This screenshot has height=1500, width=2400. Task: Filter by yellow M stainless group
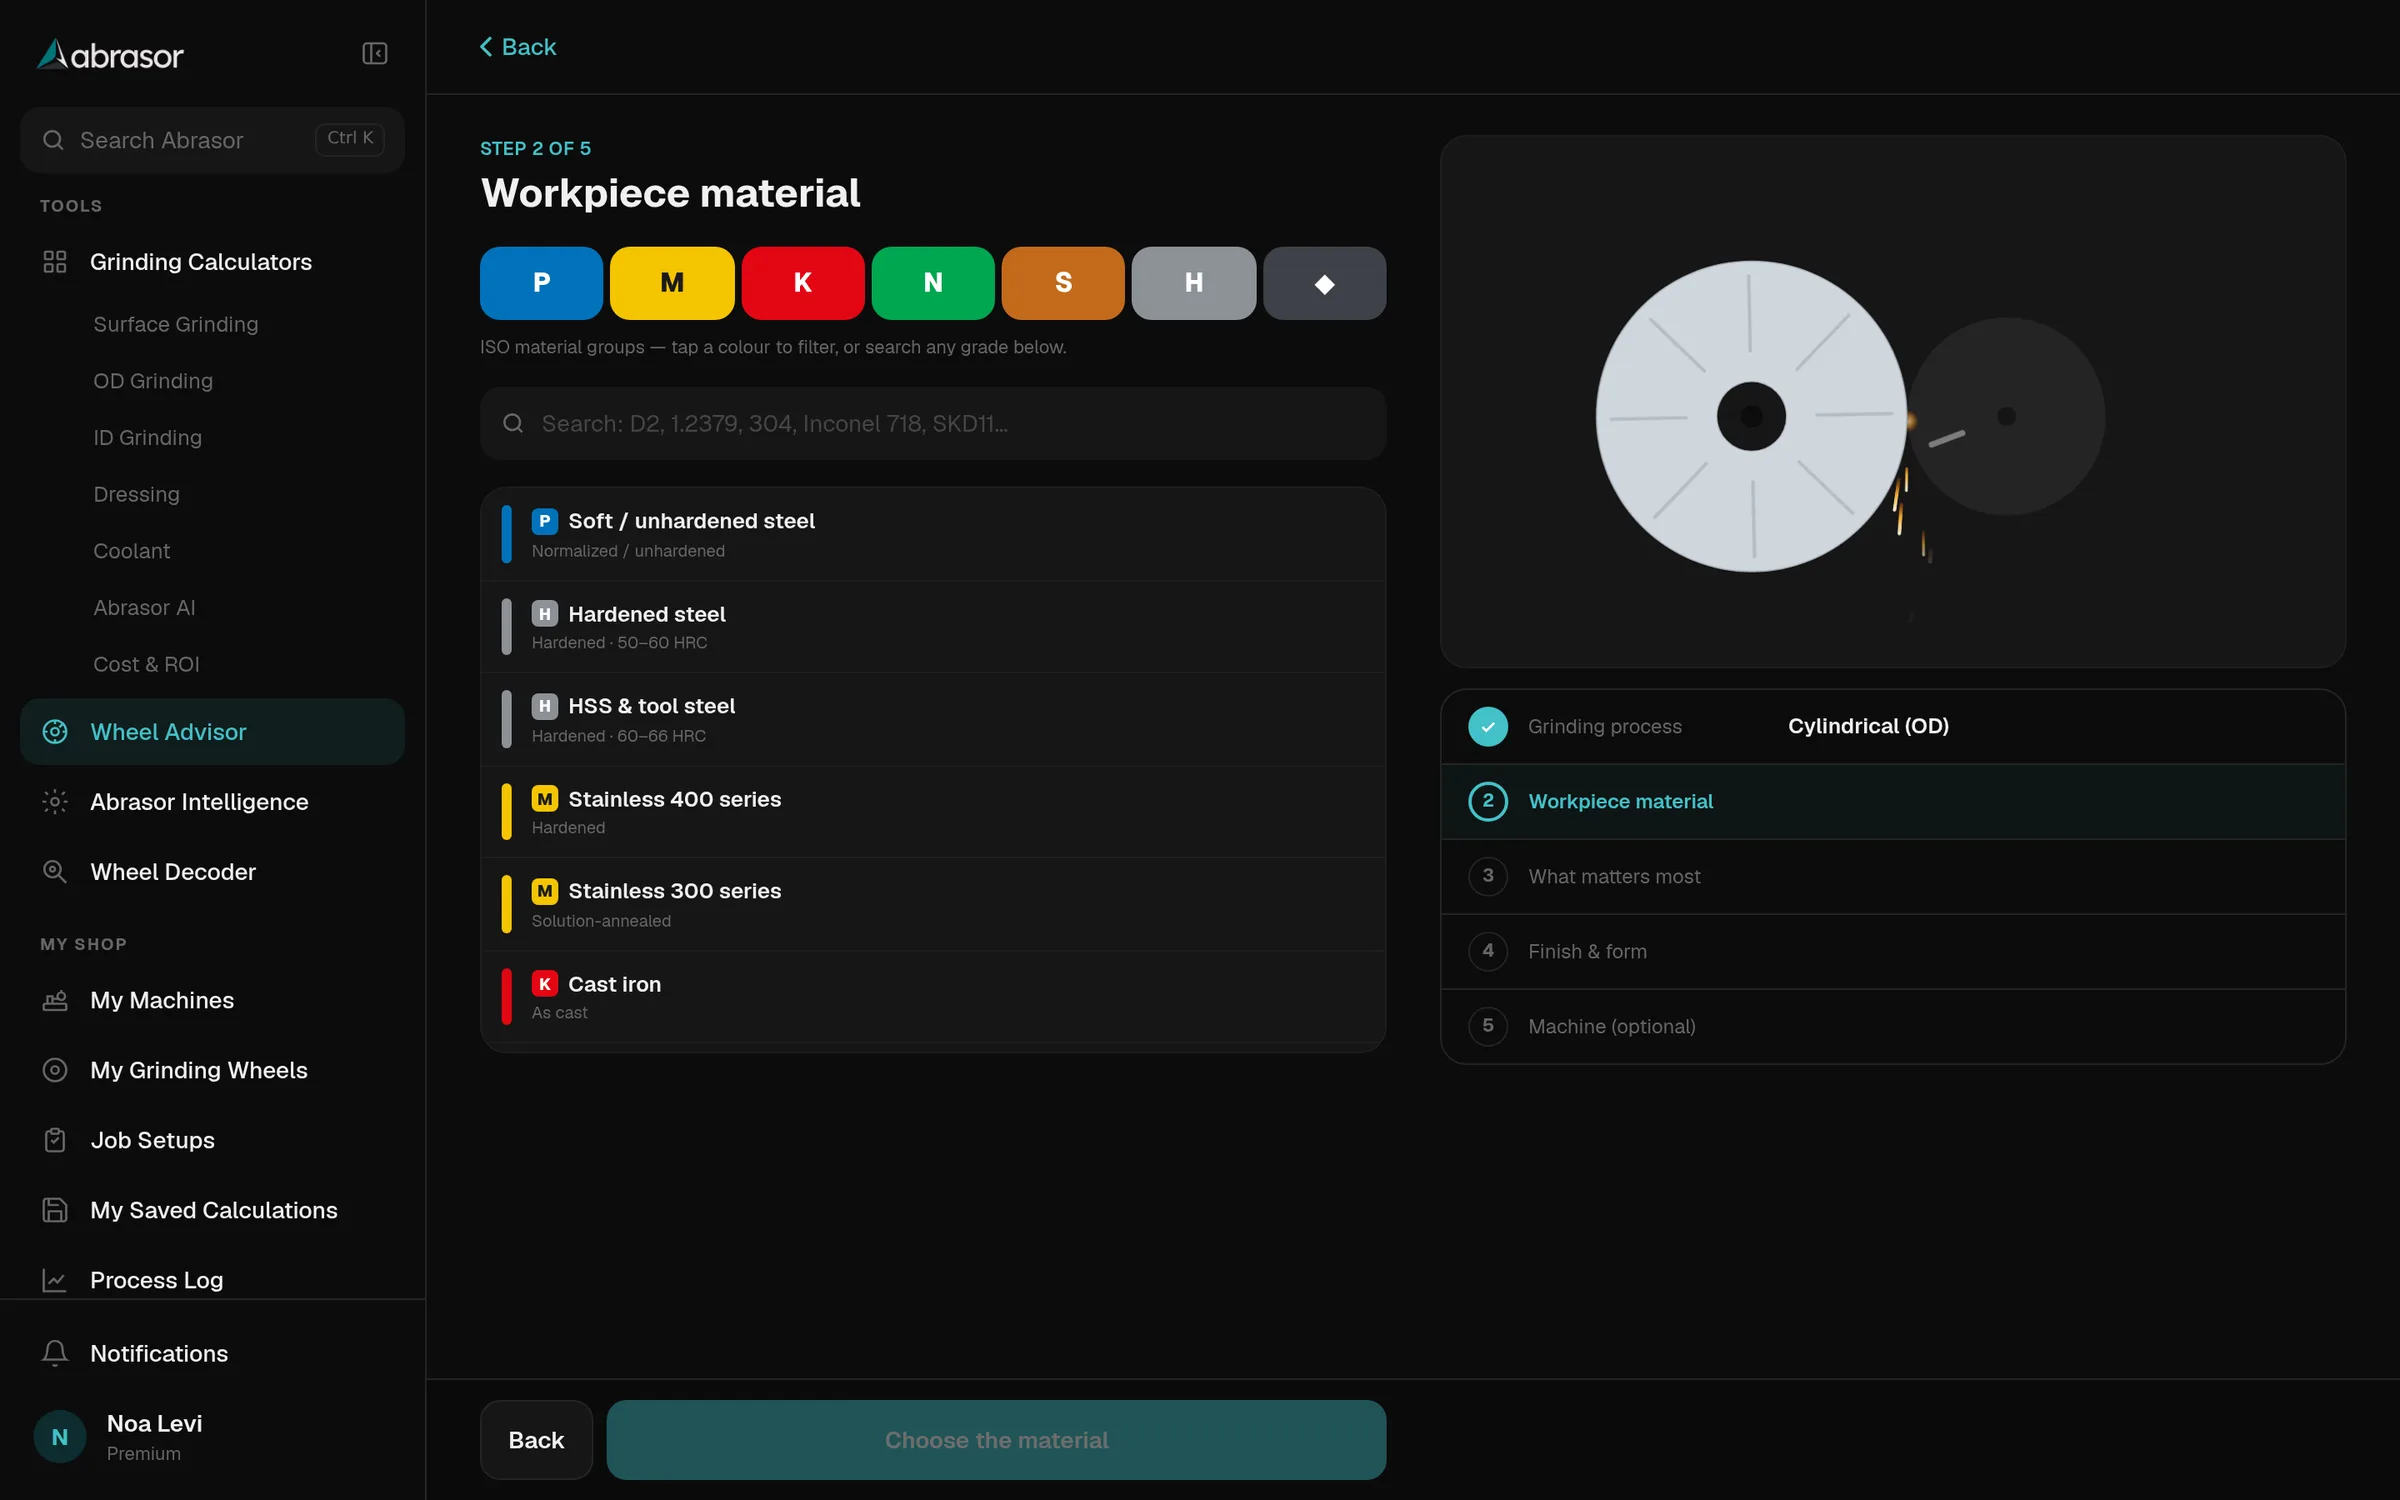[x=672, y=283]
